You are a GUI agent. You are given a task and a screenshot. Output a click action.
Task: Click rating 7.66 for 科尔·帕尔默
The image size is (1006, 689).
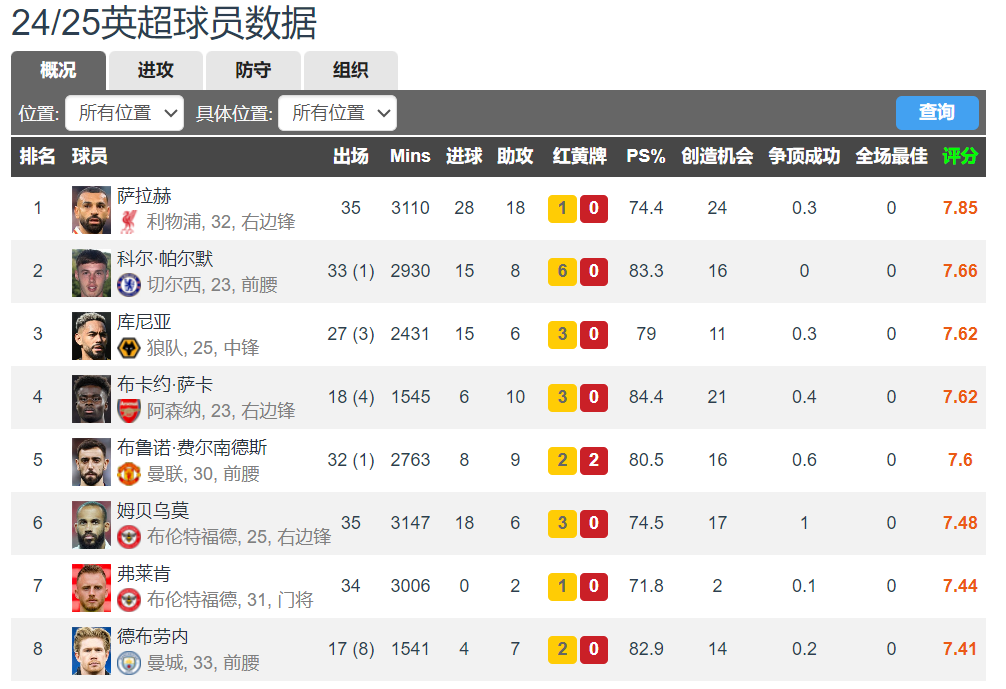point(960,271)
